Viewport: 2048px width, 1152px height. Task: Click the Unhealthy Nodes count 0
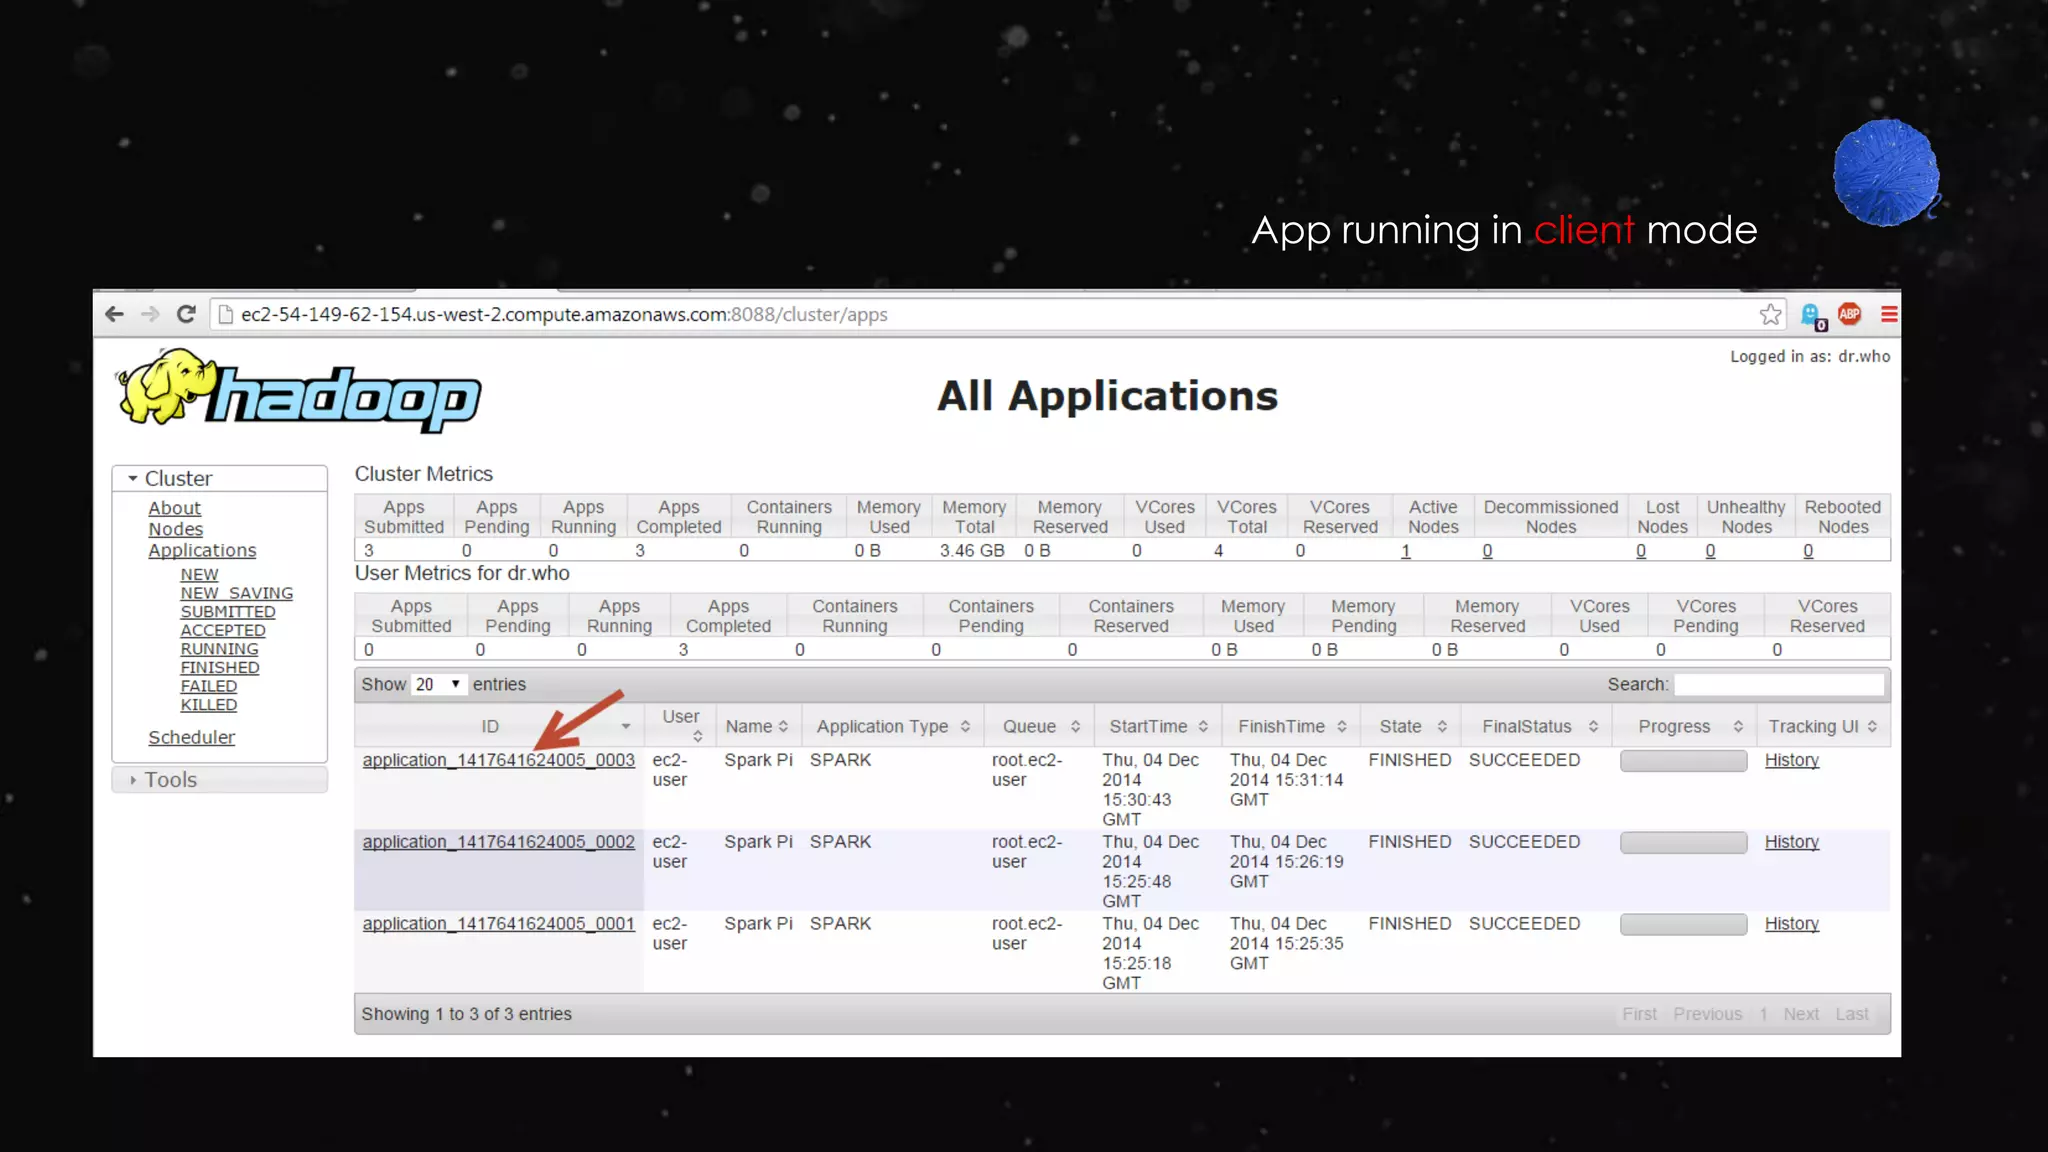[x=1710, y=551]
